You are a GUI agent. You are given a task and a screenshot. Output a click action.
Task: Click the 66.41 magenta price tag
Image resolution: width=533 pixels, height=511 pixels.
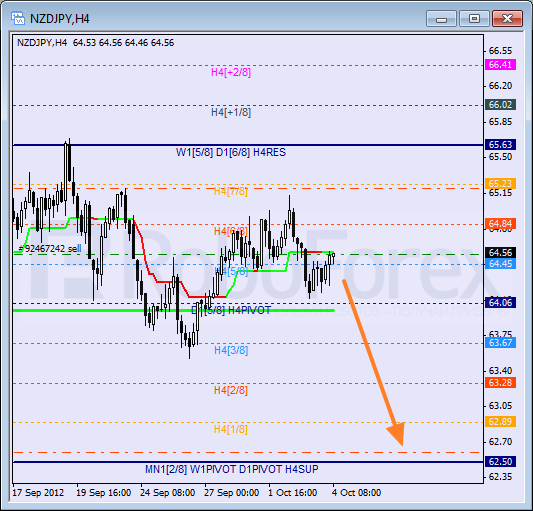500,64
